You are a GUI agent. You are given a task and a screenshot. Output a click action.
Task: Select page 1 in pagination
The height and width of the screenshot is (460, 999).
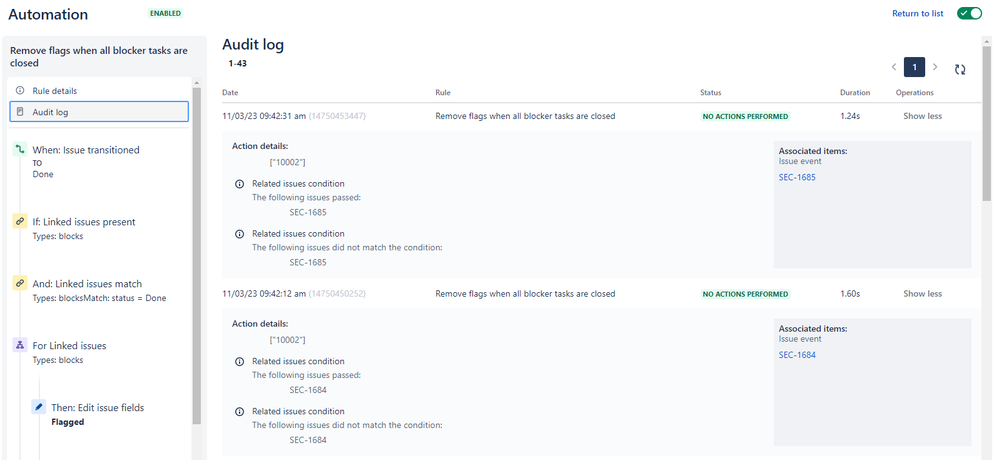coord(914,67)
